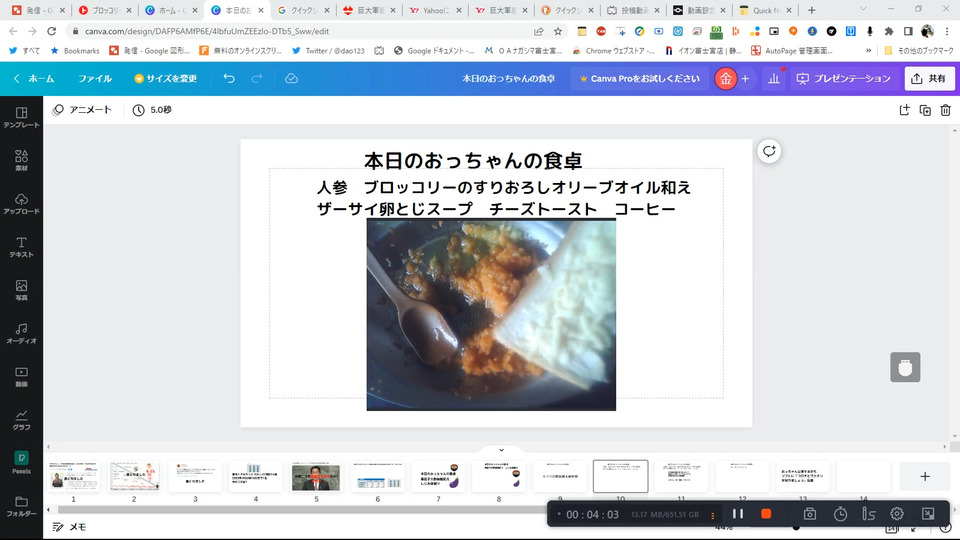Select the food photo on the slide
Image resolution: width=960 pixels, height=540 pixels.
tap(491, 315)
